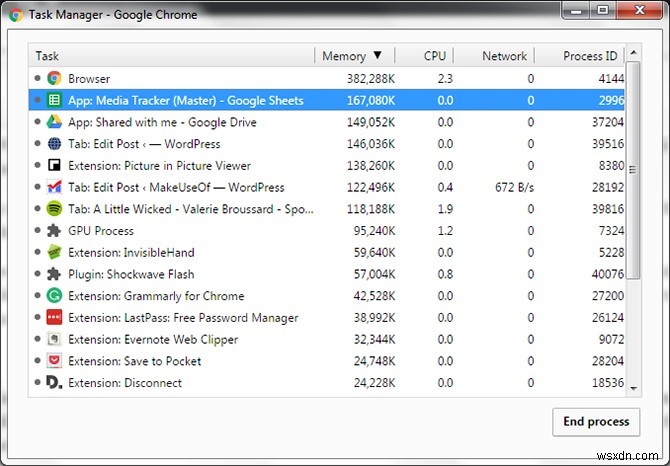Click the 672 B/s network value
Viewport: 670px width, 466px height.
click(514, 187)
